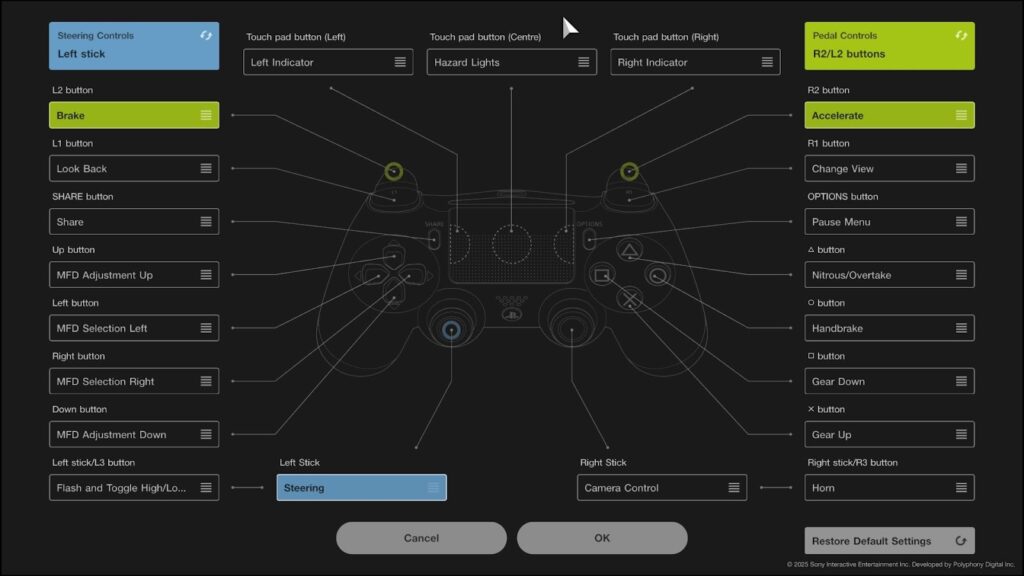Click the centre touch pad zone on controller
Screen dimensions: 1024x576
(511, 243)
